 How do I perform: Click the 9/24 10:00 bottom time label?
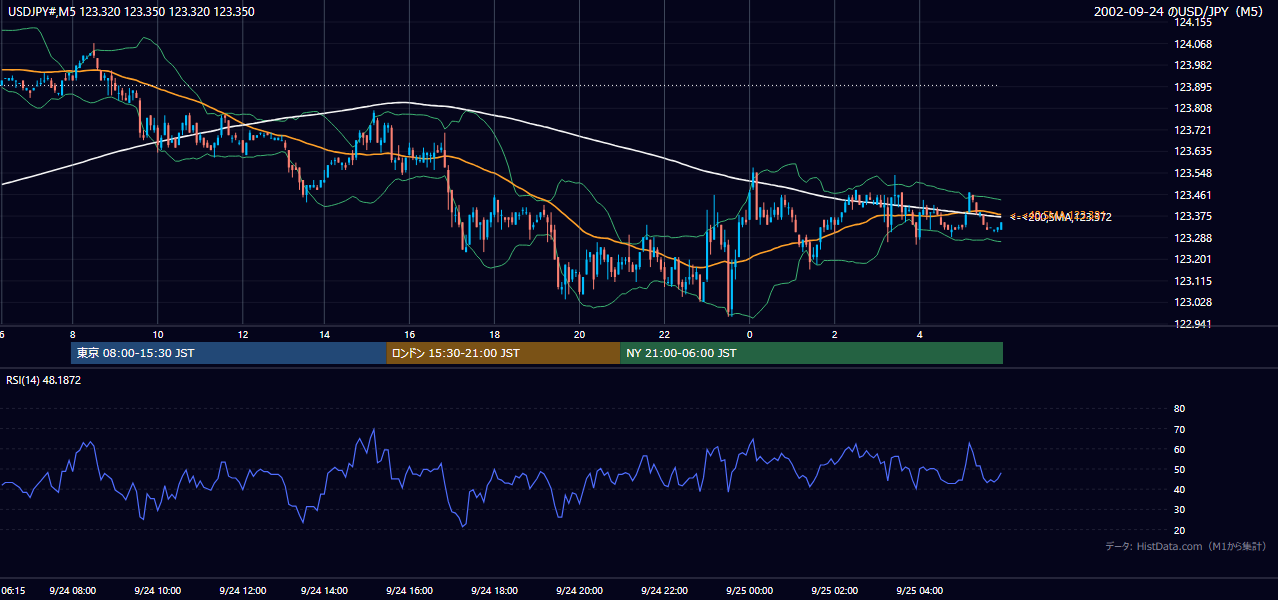(158, 591)
